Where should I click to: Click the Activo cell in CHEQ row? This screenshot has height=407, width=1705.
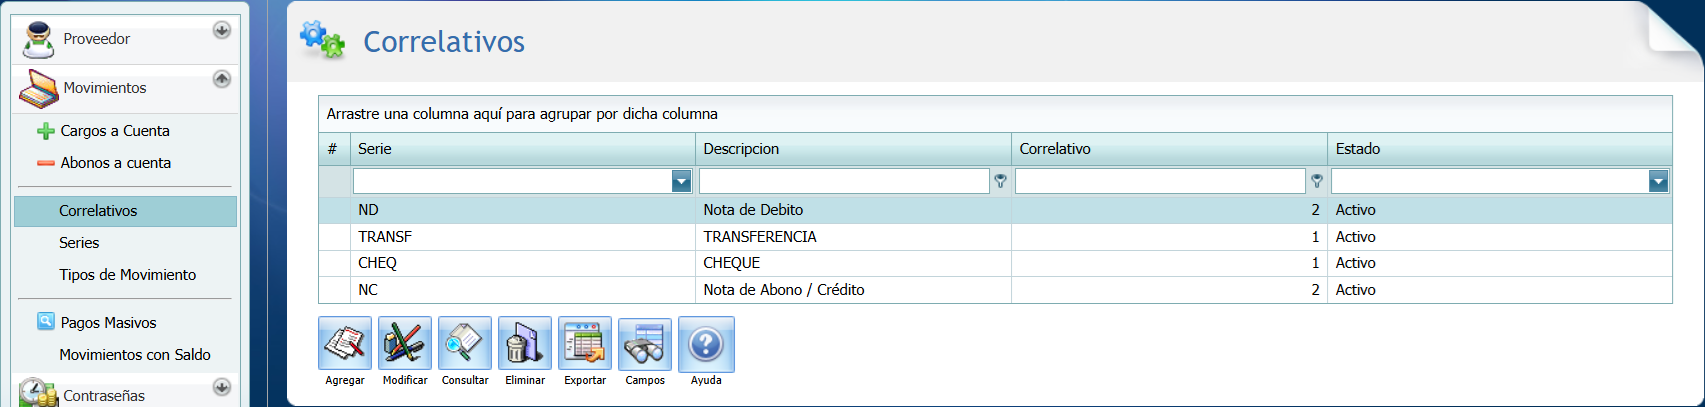pos(1499,263)
